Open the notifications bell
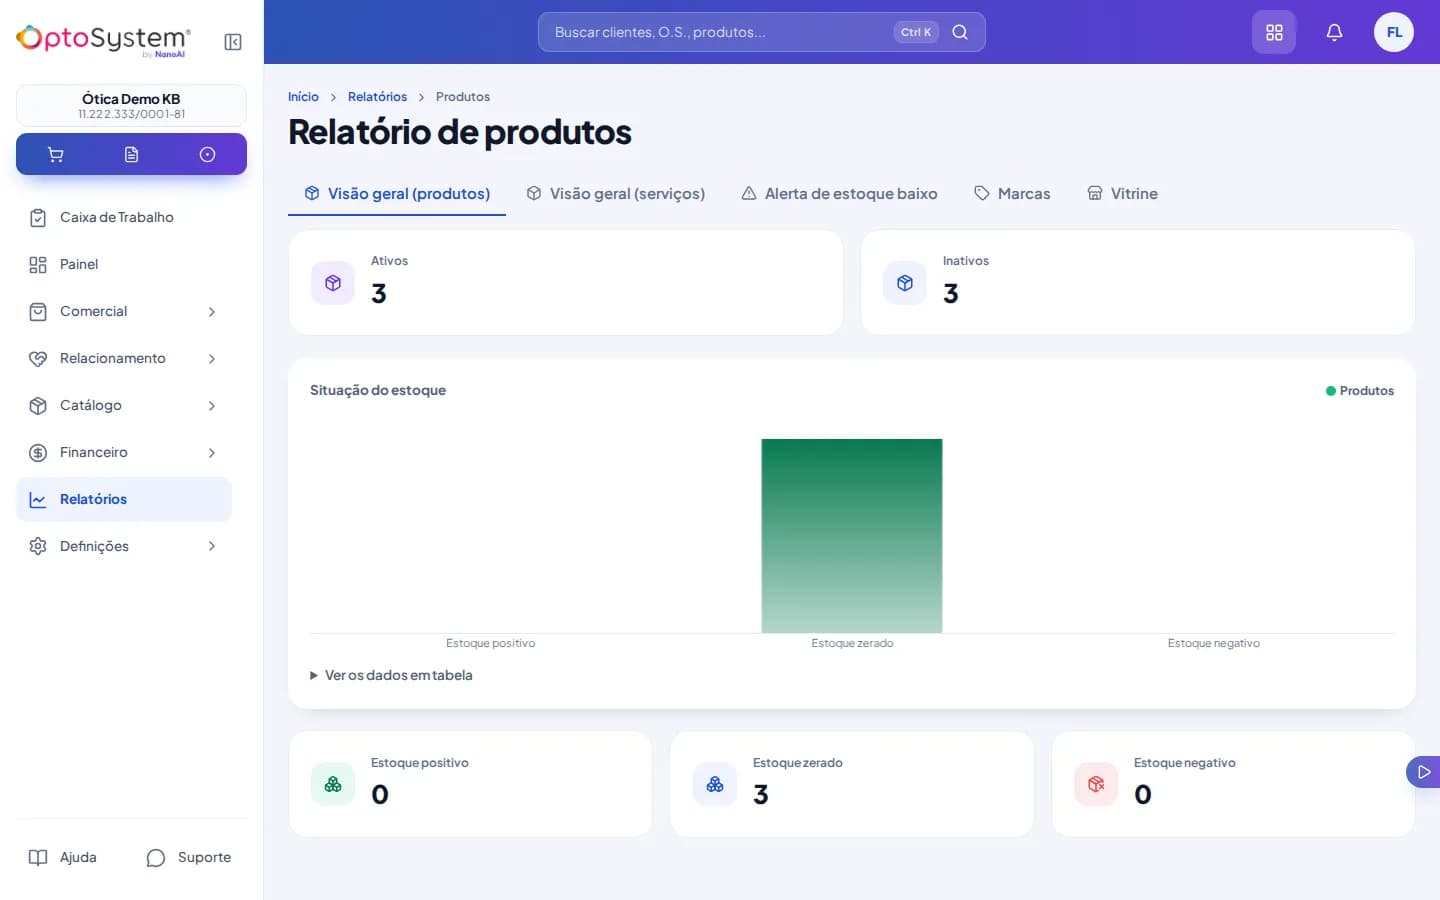The image size is (1440, 900). click(x=1334, y=32)
